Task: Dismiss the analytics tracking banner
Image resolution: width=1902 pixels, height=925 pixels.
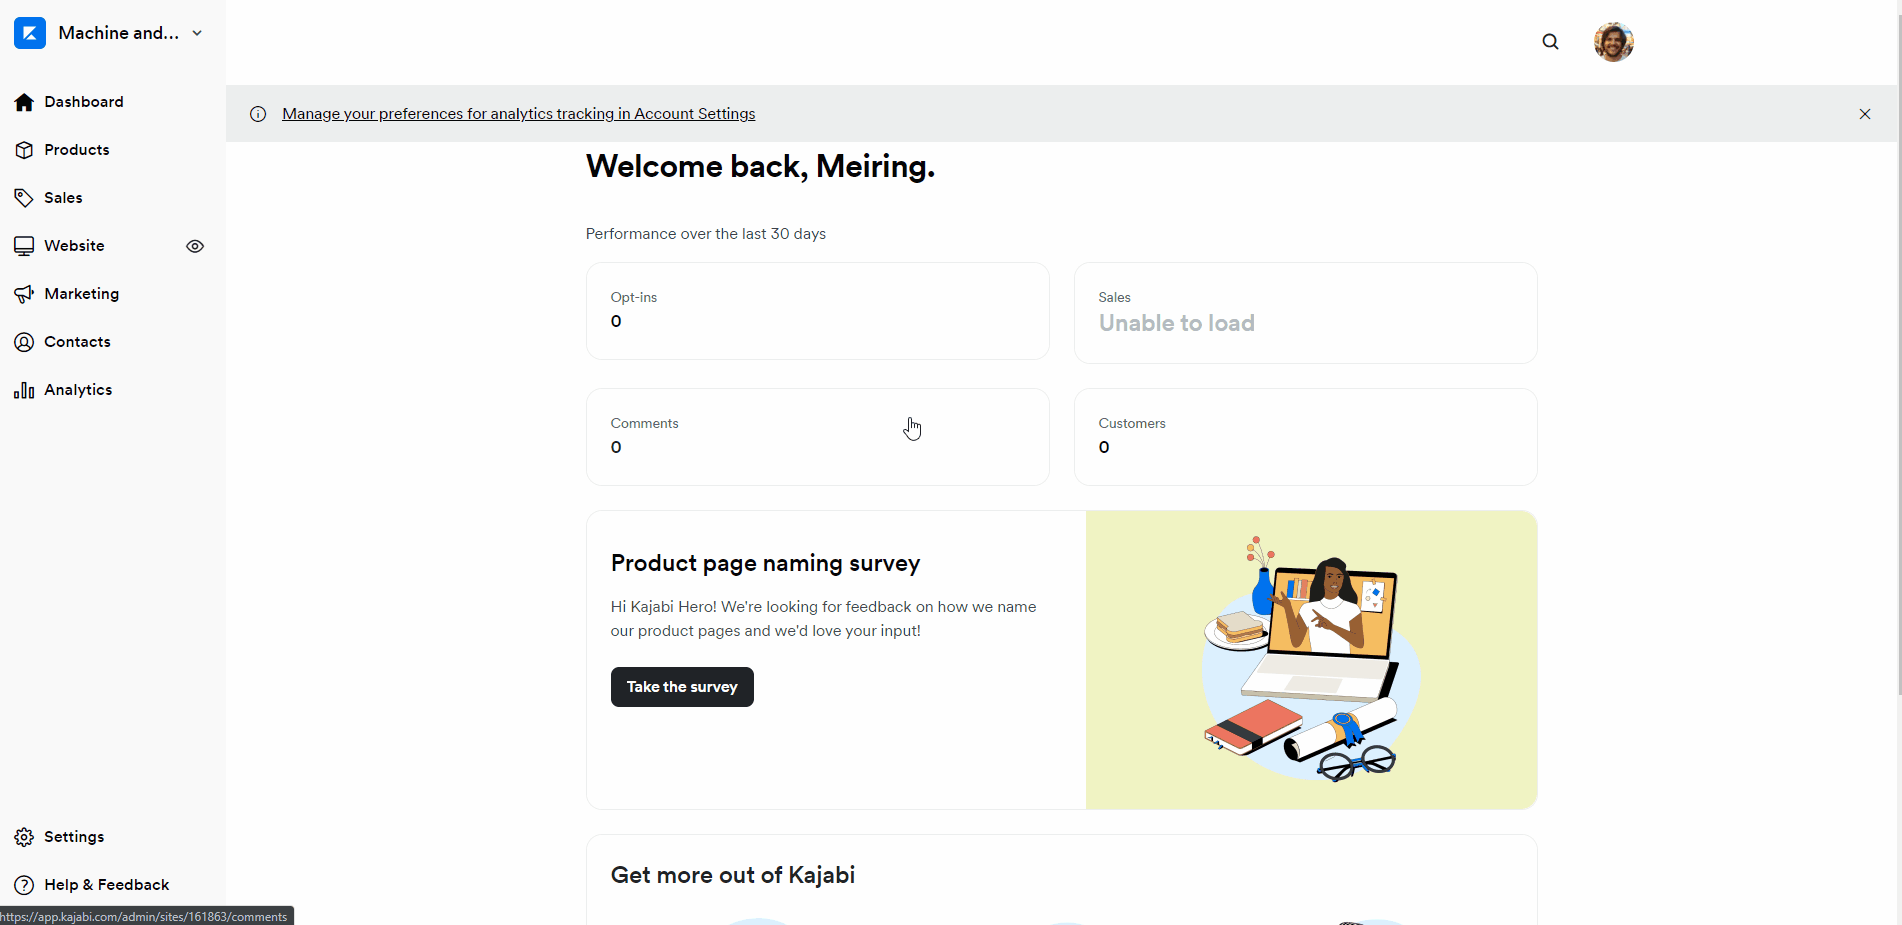Action: 1864,113
